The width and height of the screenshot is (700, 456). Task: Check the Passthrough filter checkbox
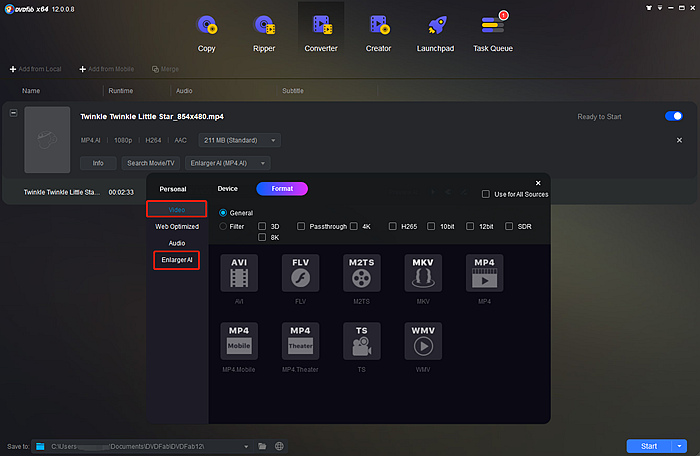(301, 226)
